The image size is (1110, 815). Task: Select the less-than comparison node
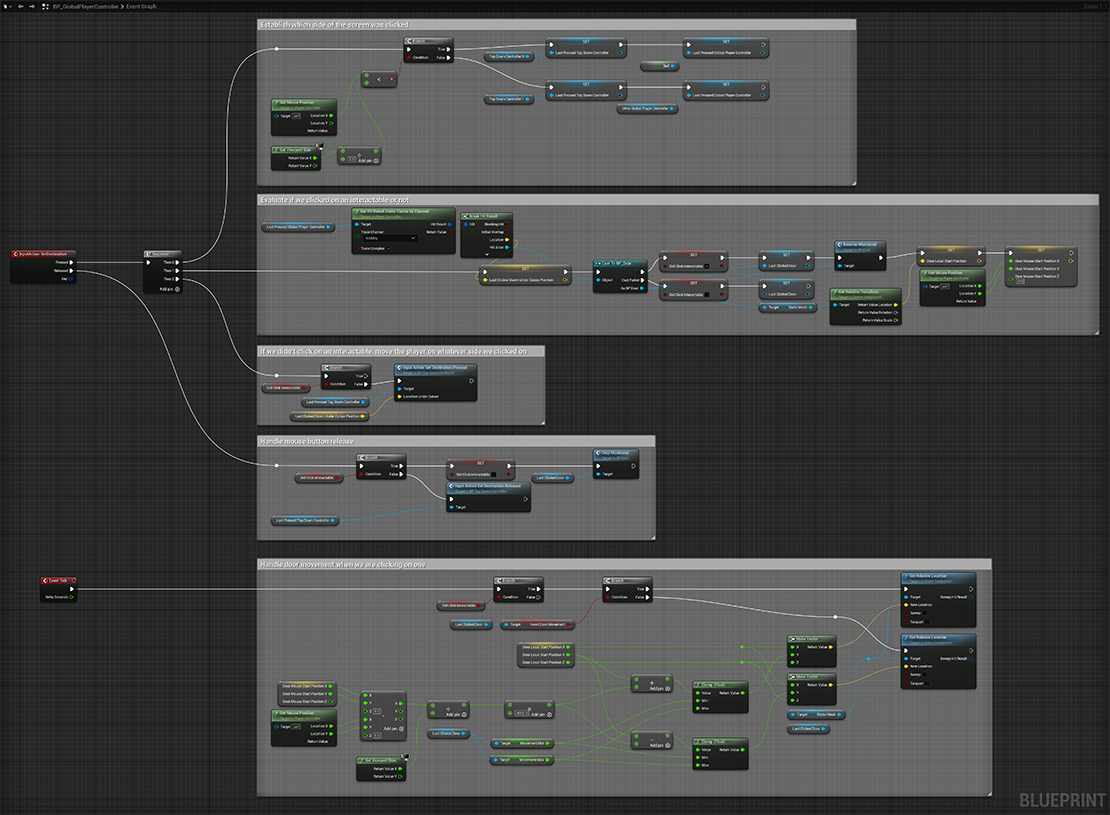[379, 79]
